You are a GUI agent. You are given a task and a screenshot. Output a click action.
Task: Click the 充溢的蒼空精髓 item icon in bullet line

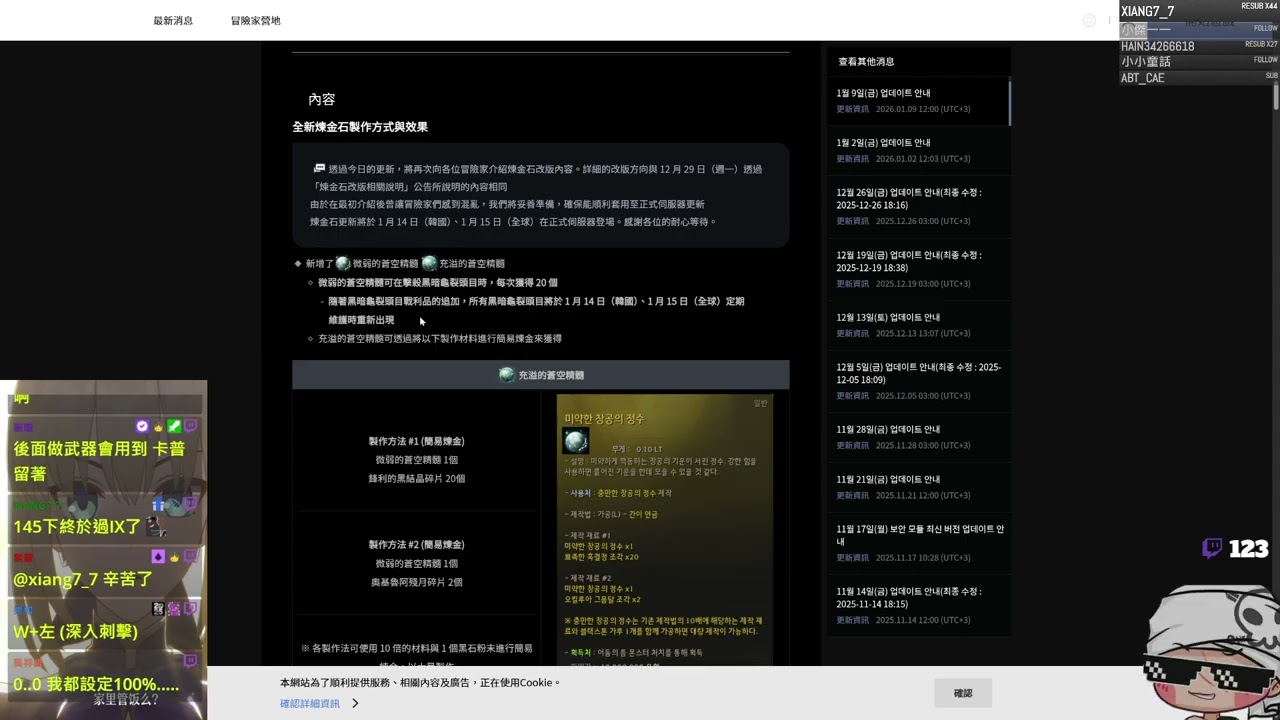pos(429,263)
